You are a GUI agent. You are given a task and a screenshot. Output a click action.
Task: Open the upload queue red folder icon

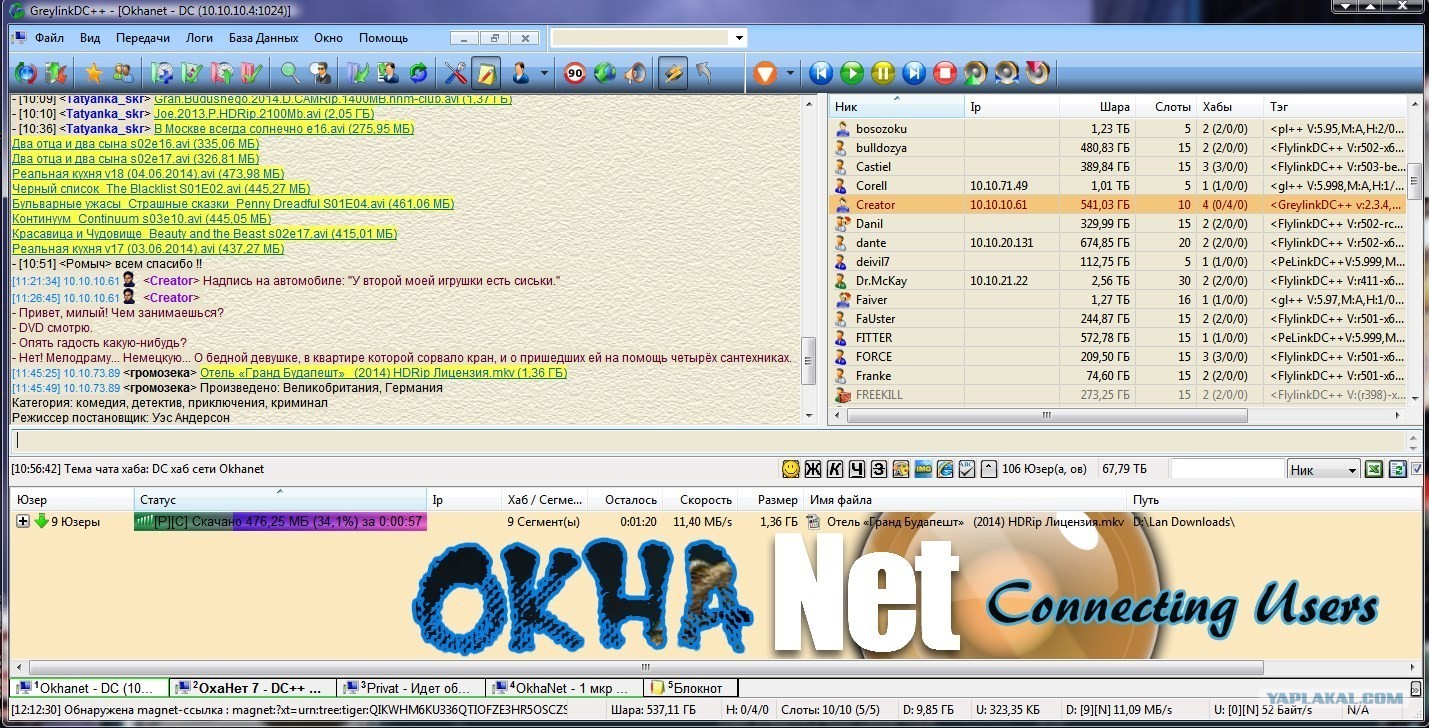coord(222,73)
